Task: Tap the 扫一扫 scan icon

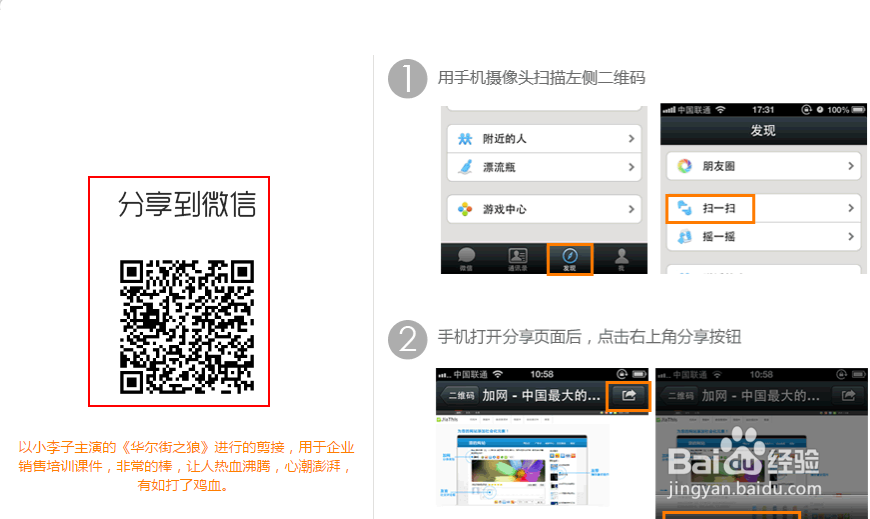Action: click(685, 208)
